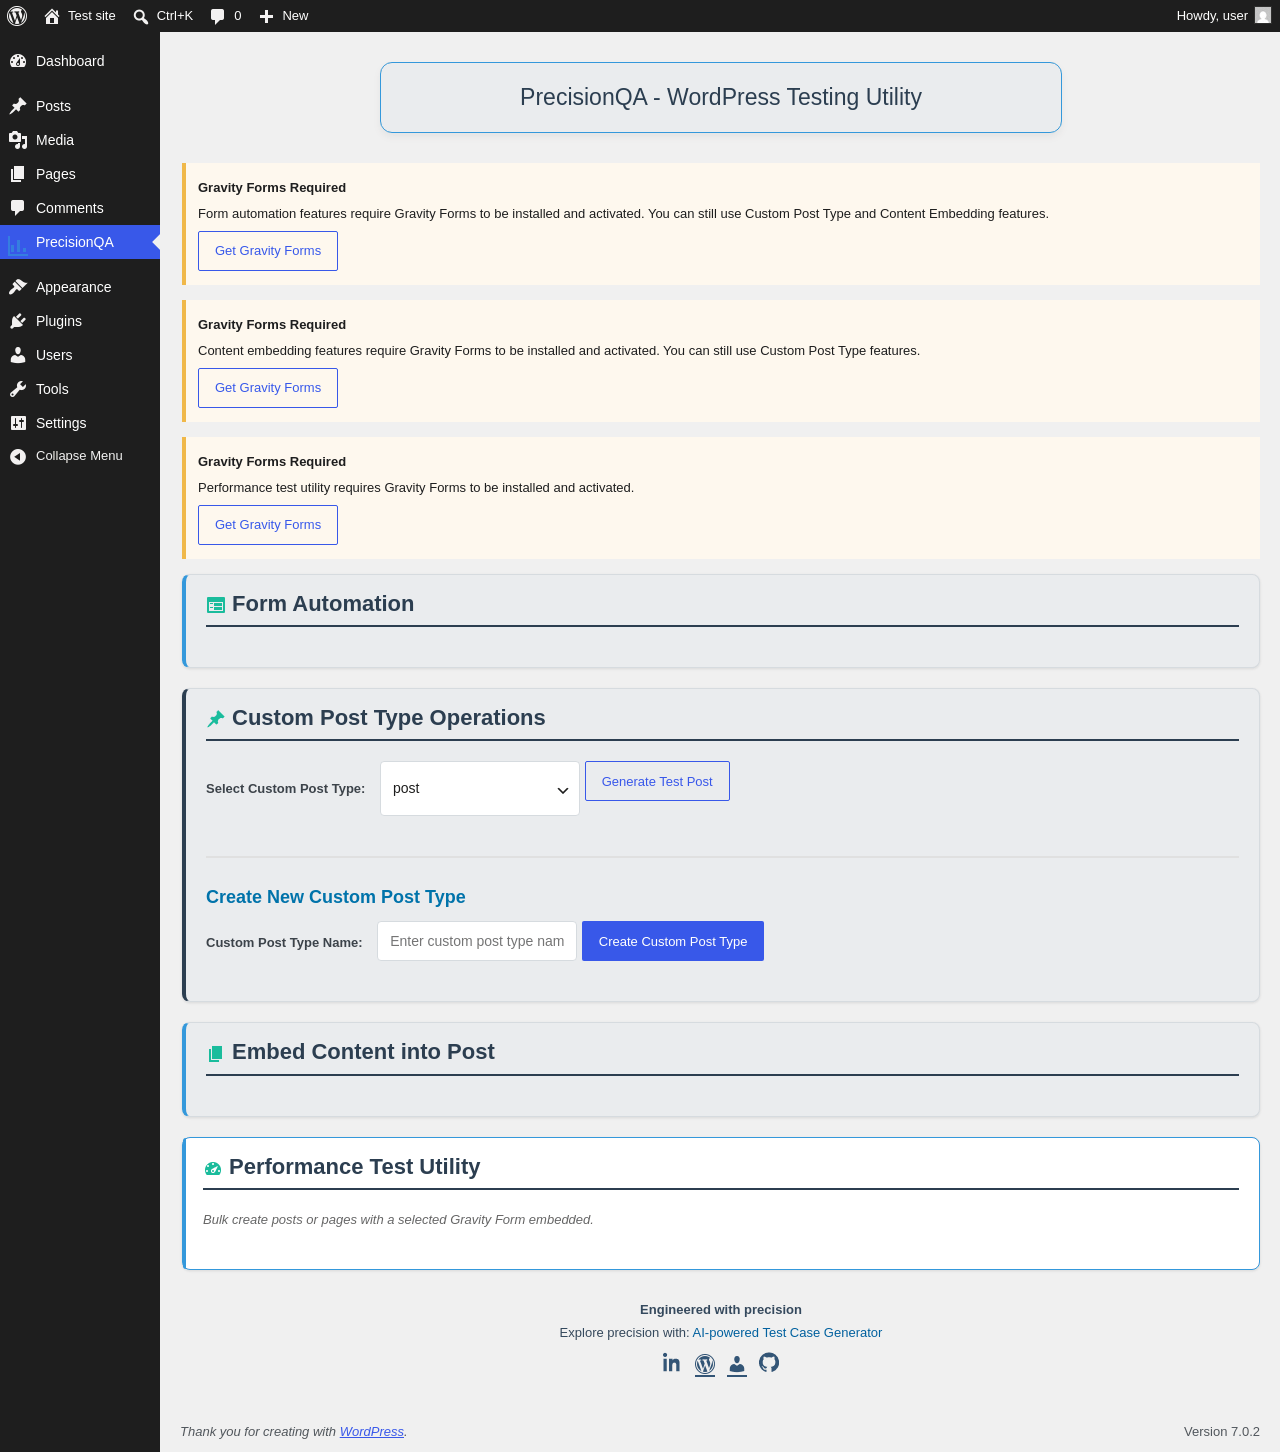Screen dimensions: 1280x1452
Task: Open the AI-powered Test Case Generator link
Action: point(787,1333)
